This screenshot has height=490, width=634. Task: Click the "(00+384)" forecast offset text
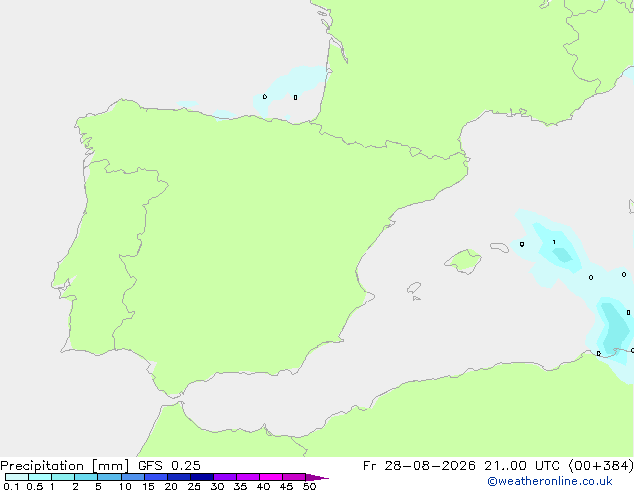(601, 466)
